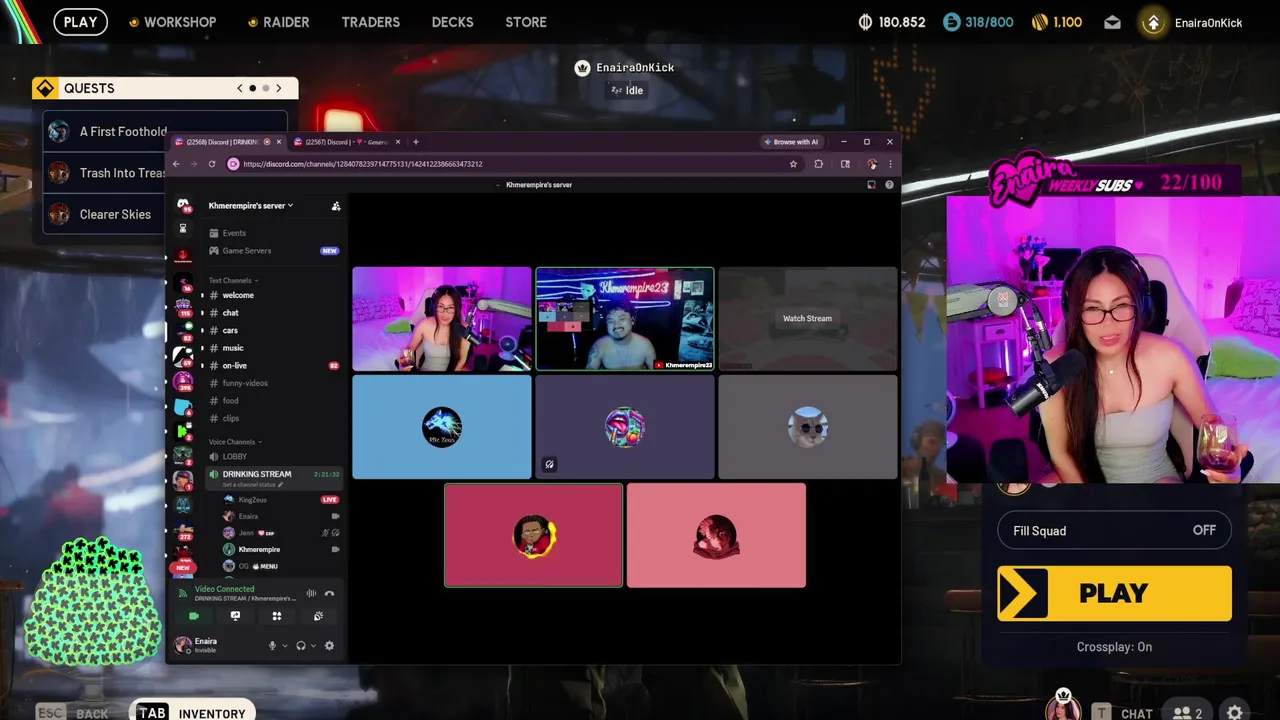
Task: Open game settings gear at bottom right
Action: pyautogui.click(x=1235, y=712)
